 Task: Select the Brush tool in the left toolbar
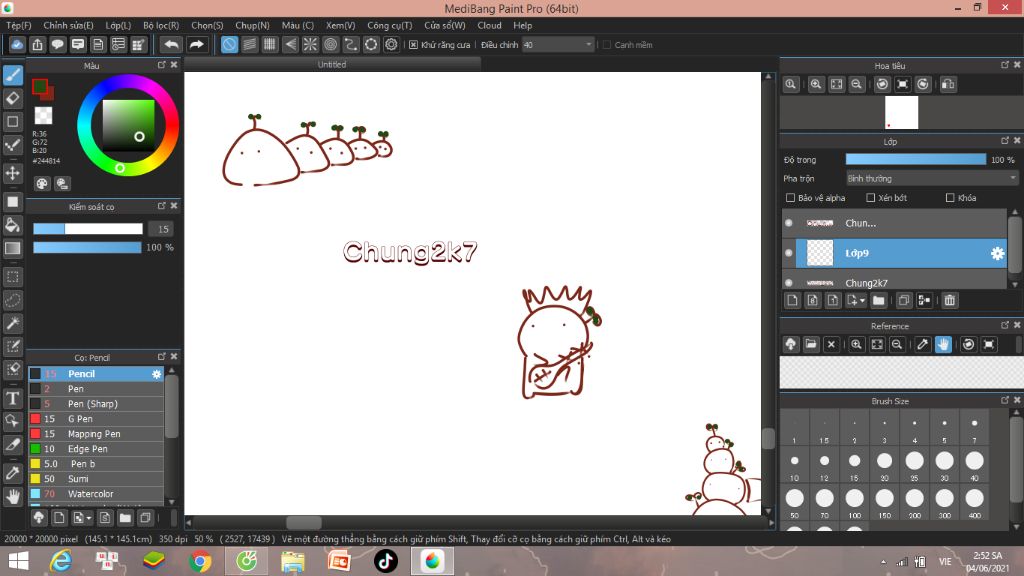(x=13, y=75)
